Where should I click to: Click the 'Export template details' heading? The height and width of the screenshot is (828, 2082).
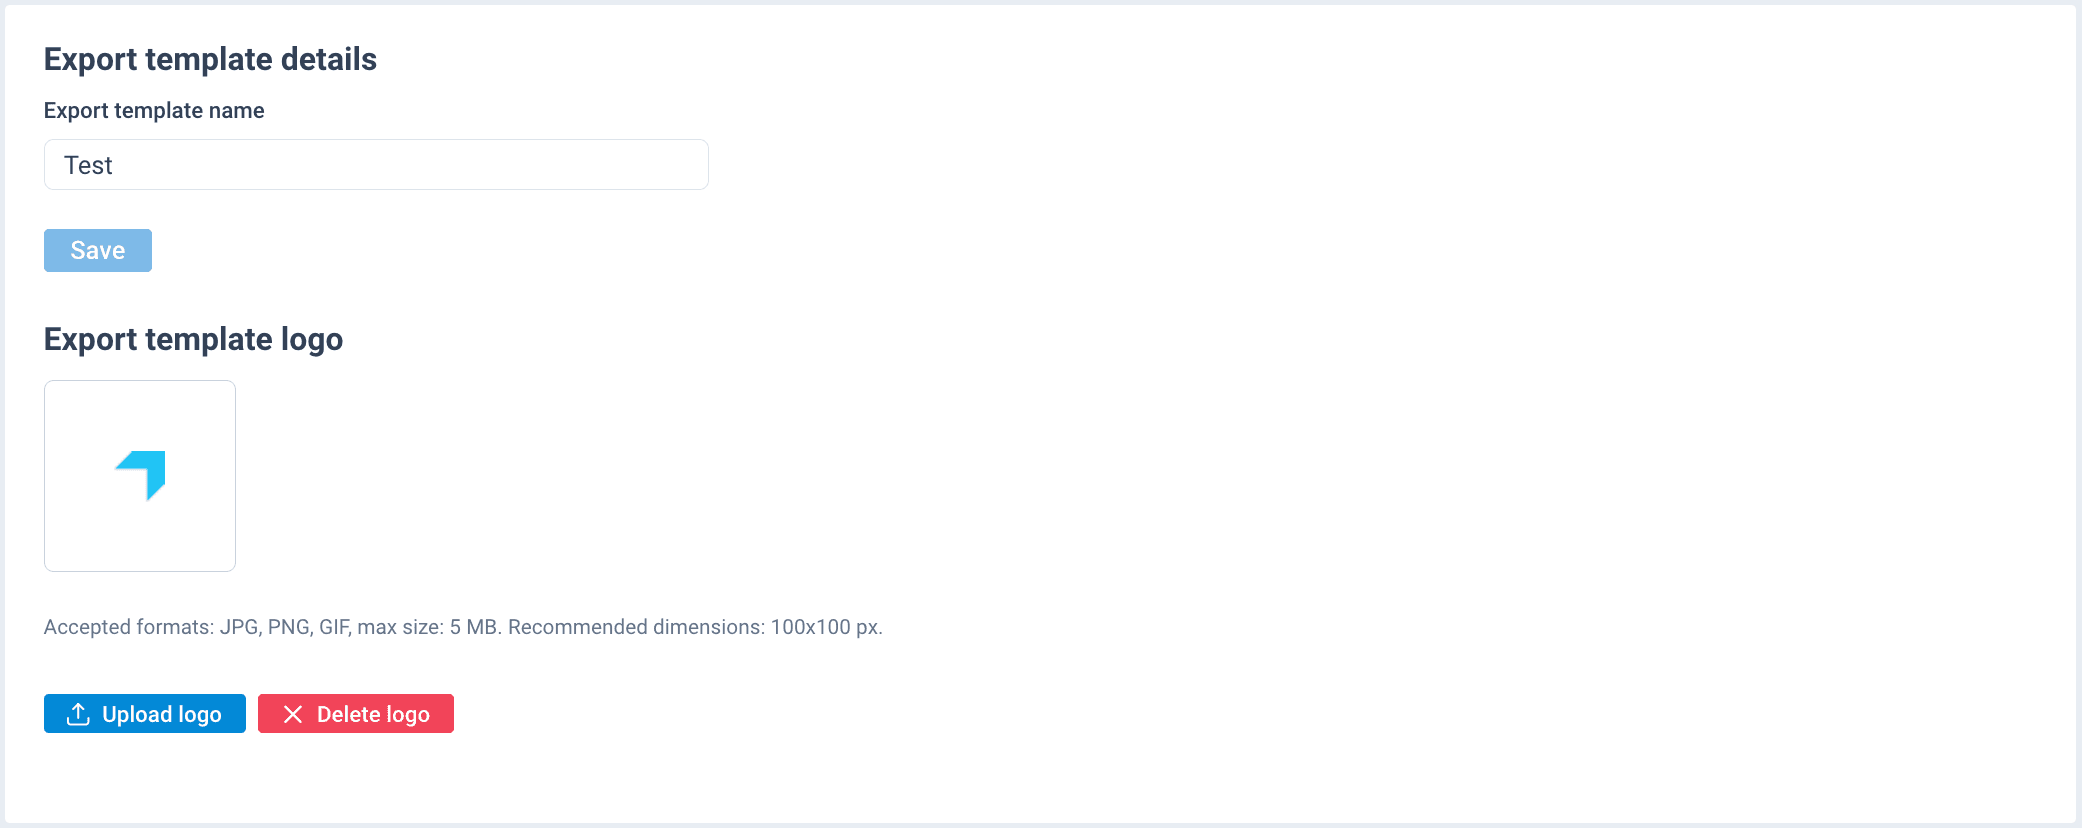[210, 59]
